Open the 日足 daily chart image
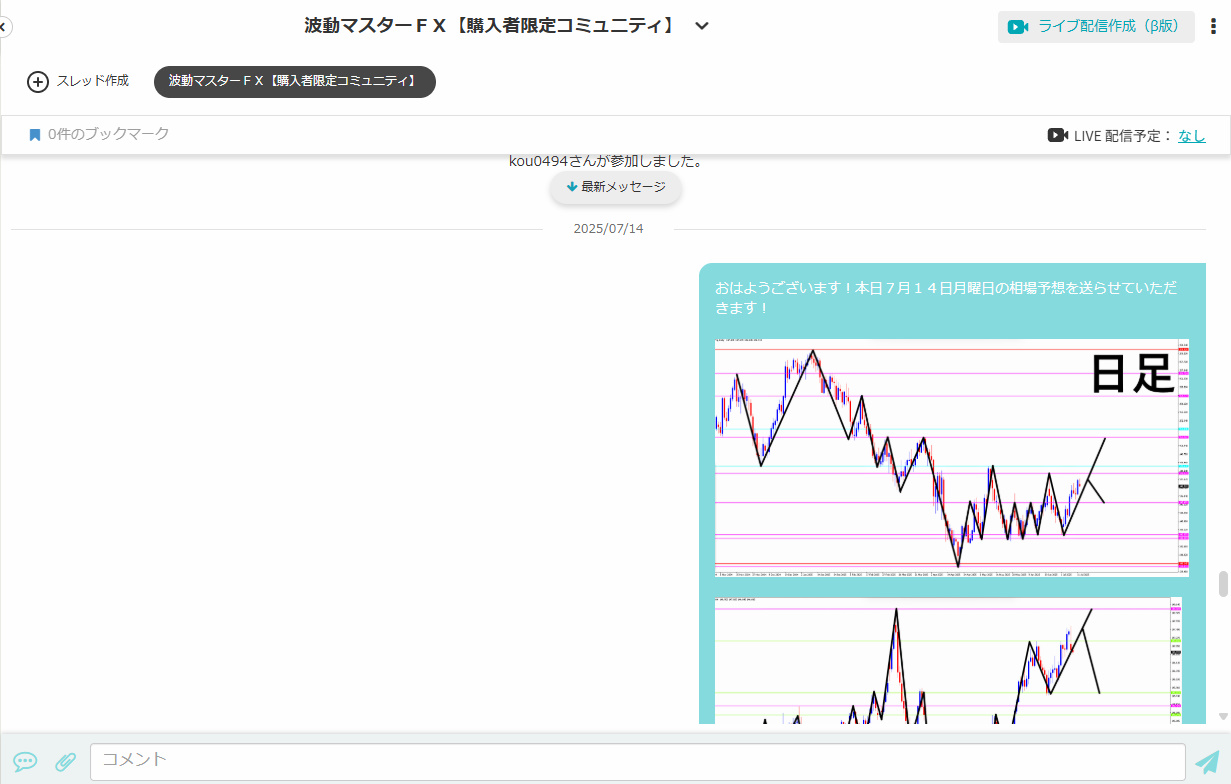The width and height of the screenshot is (1231, 784). pyautogui.click(x=952, y=457)
